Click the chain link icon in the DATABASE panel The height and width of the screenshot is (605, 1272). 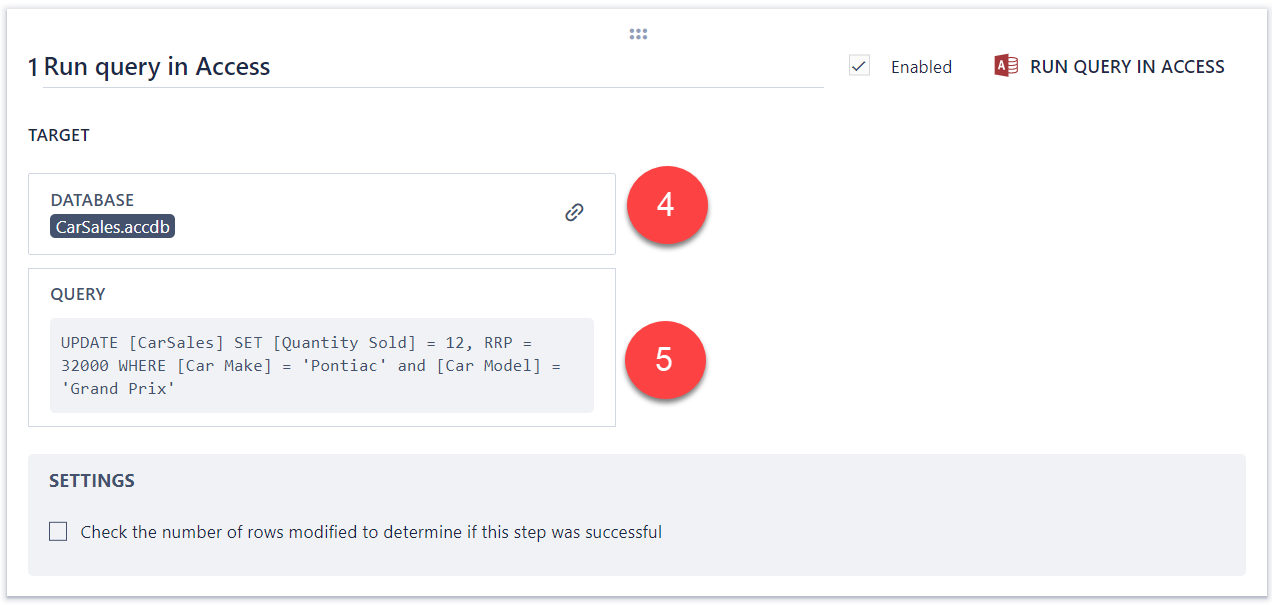click(x=574, y=212)
